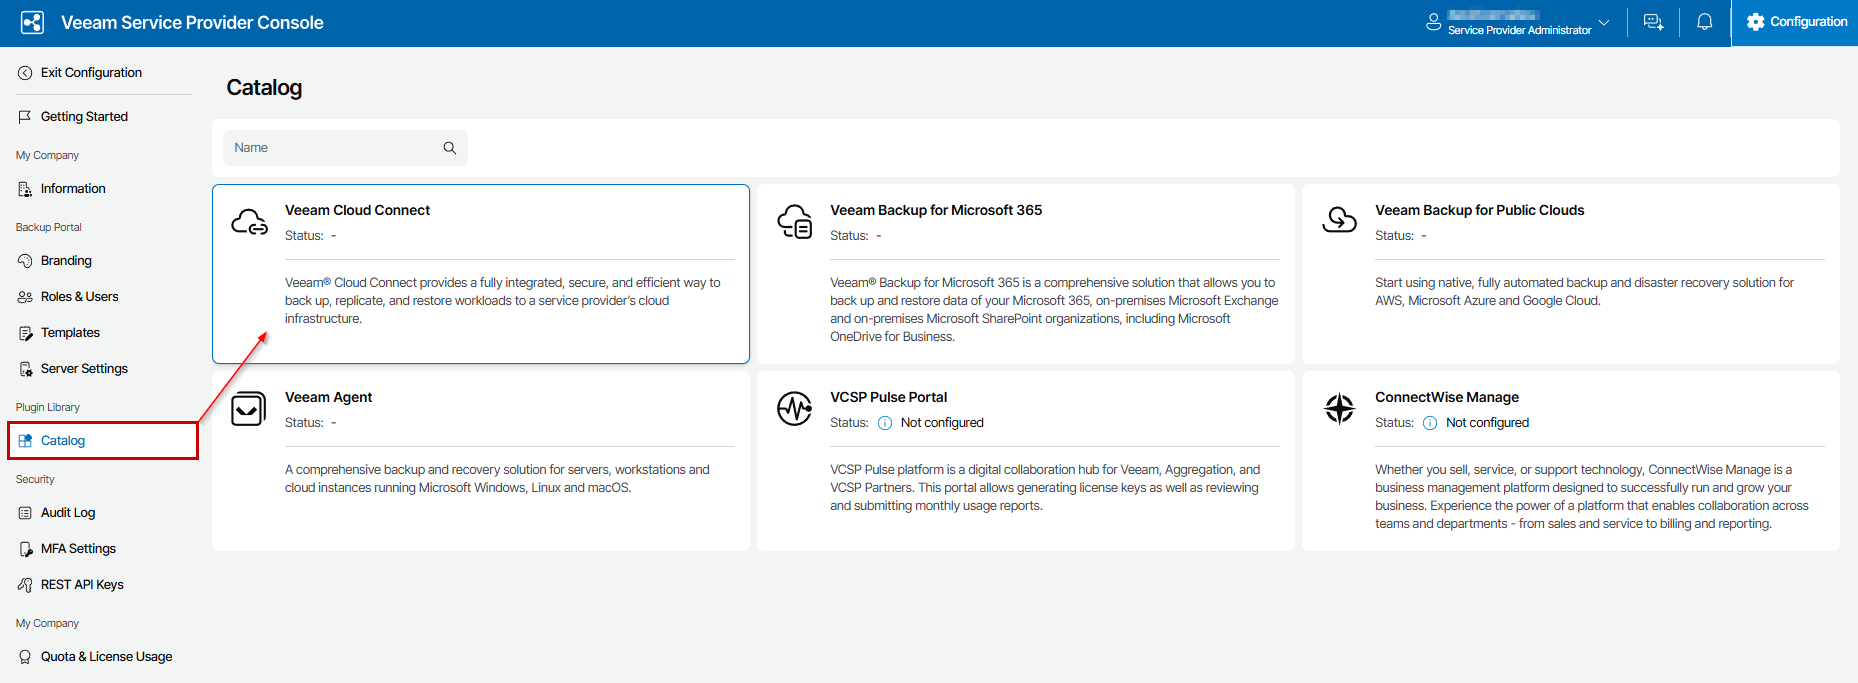Open the Templates section

pos(70,333)
